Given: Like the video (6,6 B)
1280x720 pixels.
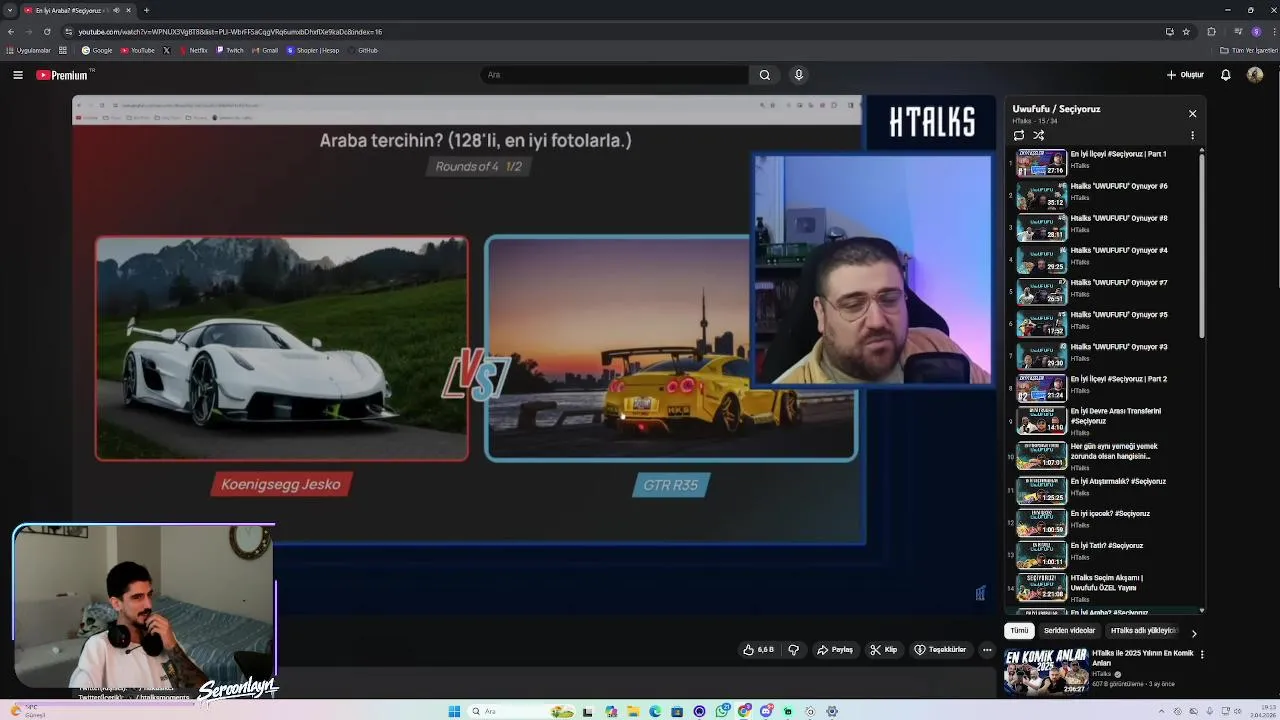Looking at the screenshot, I should 758,650.
